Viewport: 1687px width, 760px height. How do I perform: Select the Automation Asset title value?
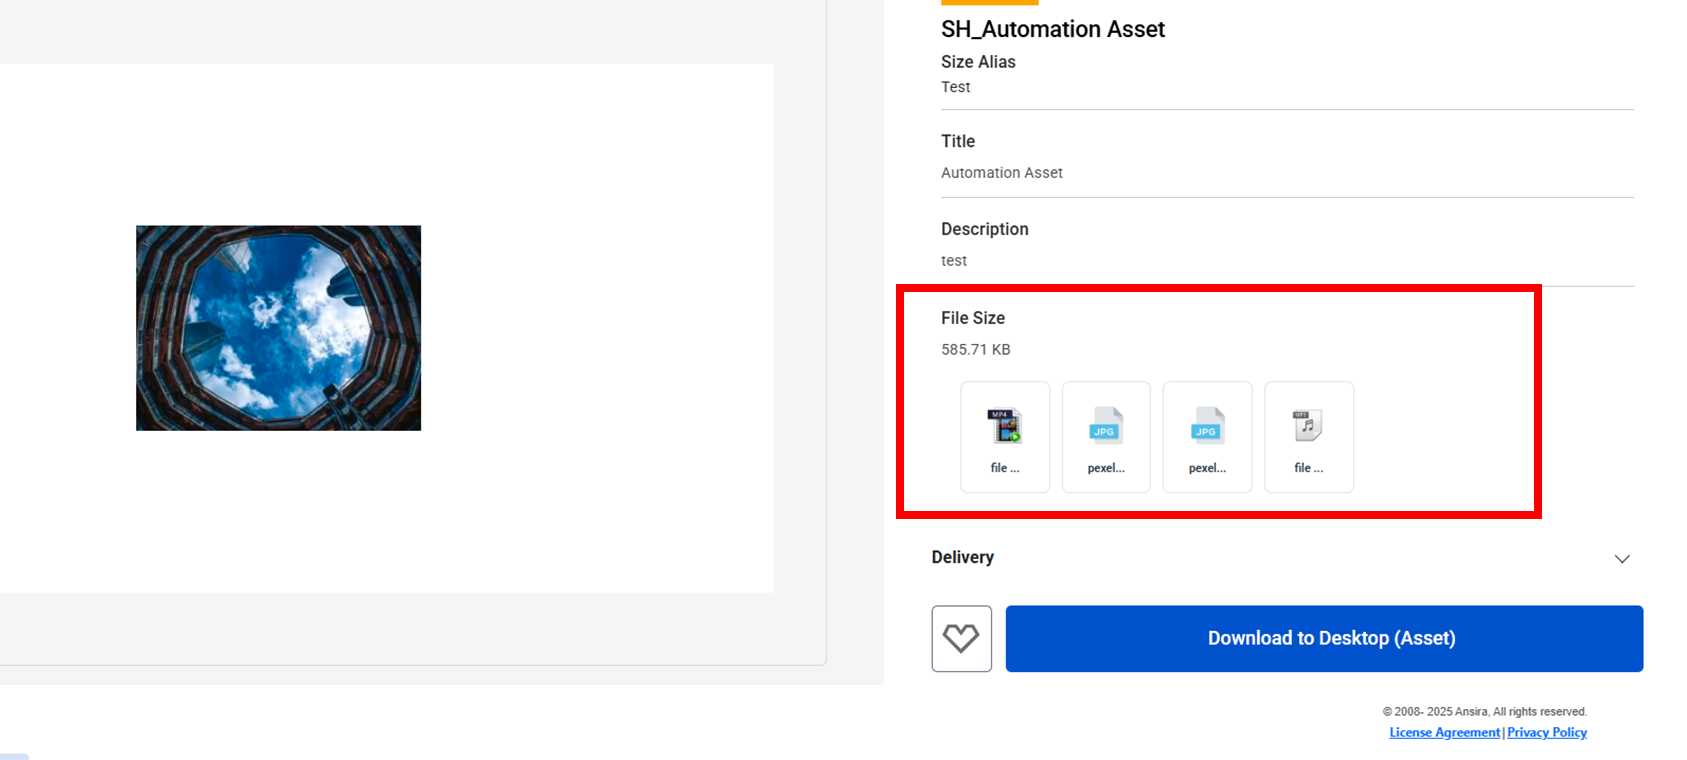1002,173
